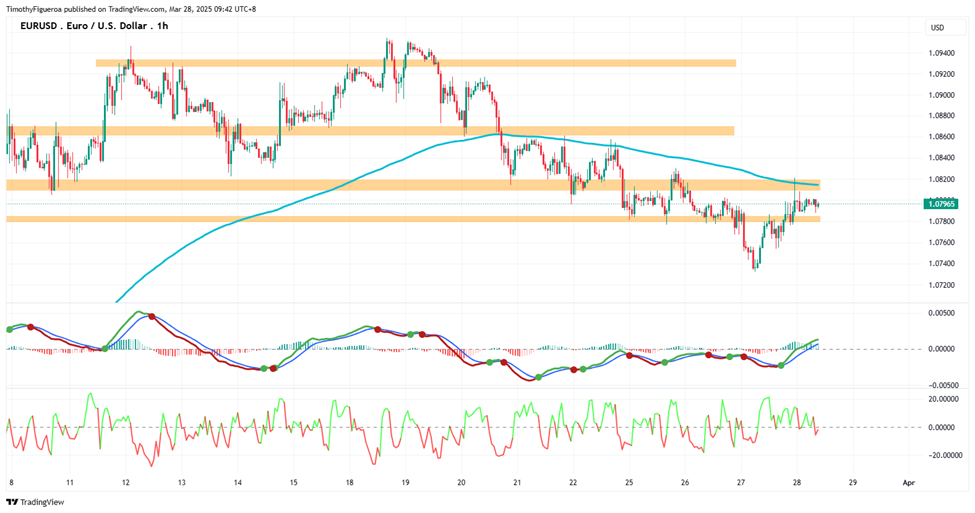Click the MACD zero line label 0.00000
Screen dimensions: 975x513
[941, 349]
